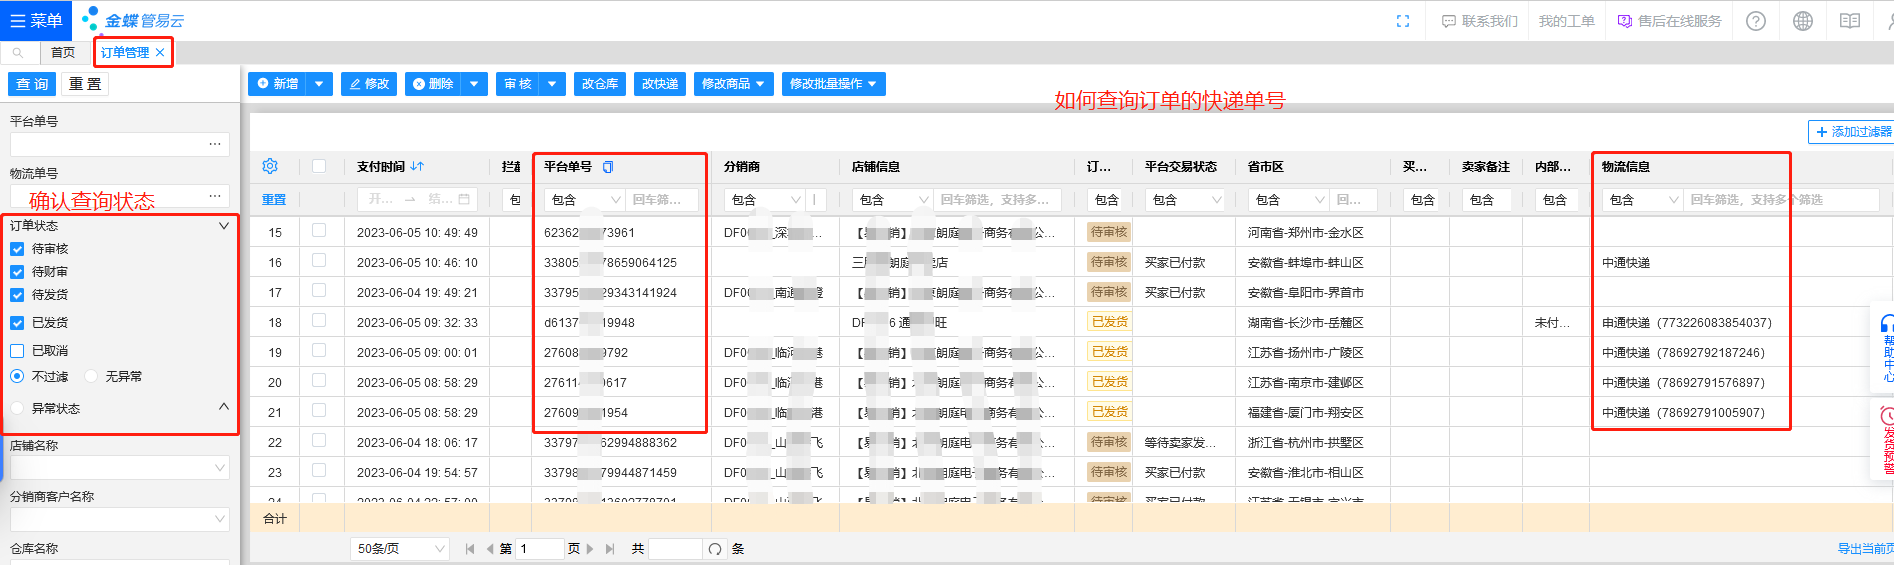1894x565 pixels.
Task: Select the 无异常 radio button
Action: tap(92, 377)
